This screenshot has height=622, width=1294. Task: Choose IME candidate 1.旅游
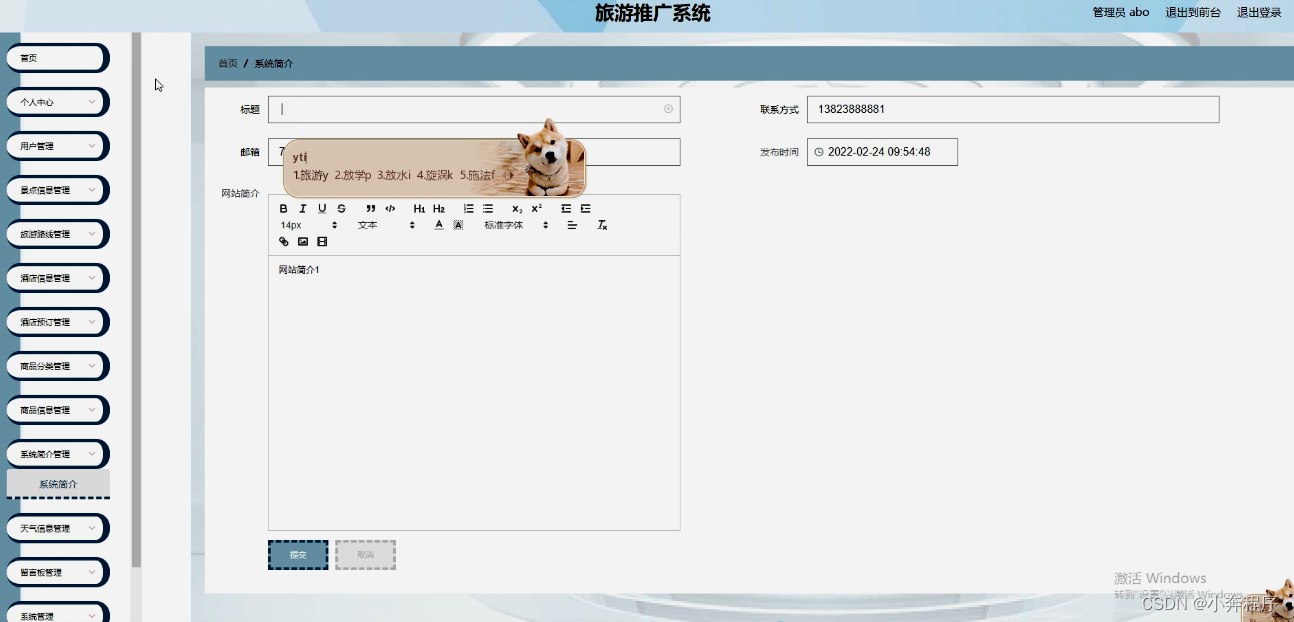coord(311,175)
